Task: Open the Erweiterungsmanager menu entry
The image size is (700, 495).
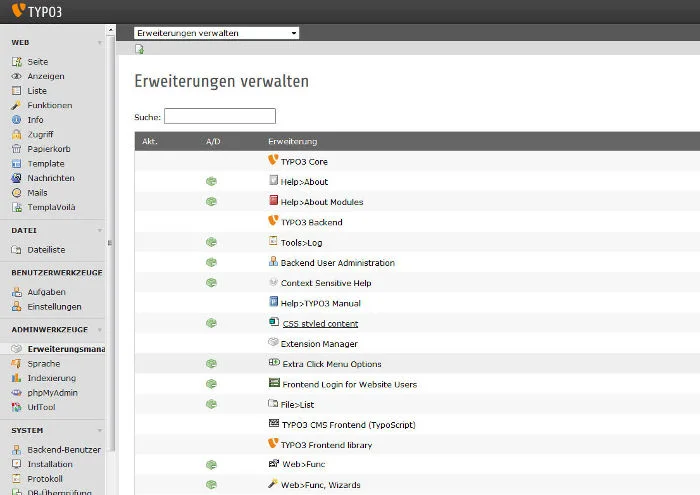Action: 66,349
